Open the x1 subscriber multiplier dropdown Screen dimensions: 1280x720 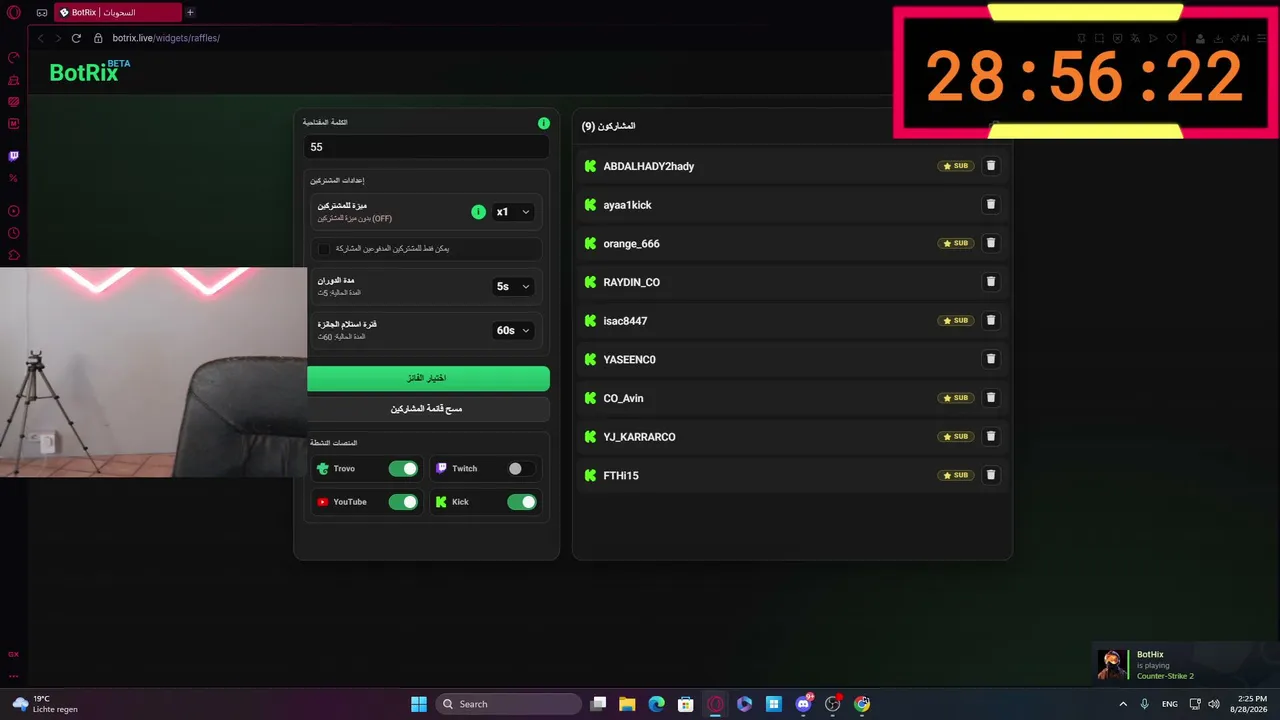pyautogui.click(x=513, y=212)
